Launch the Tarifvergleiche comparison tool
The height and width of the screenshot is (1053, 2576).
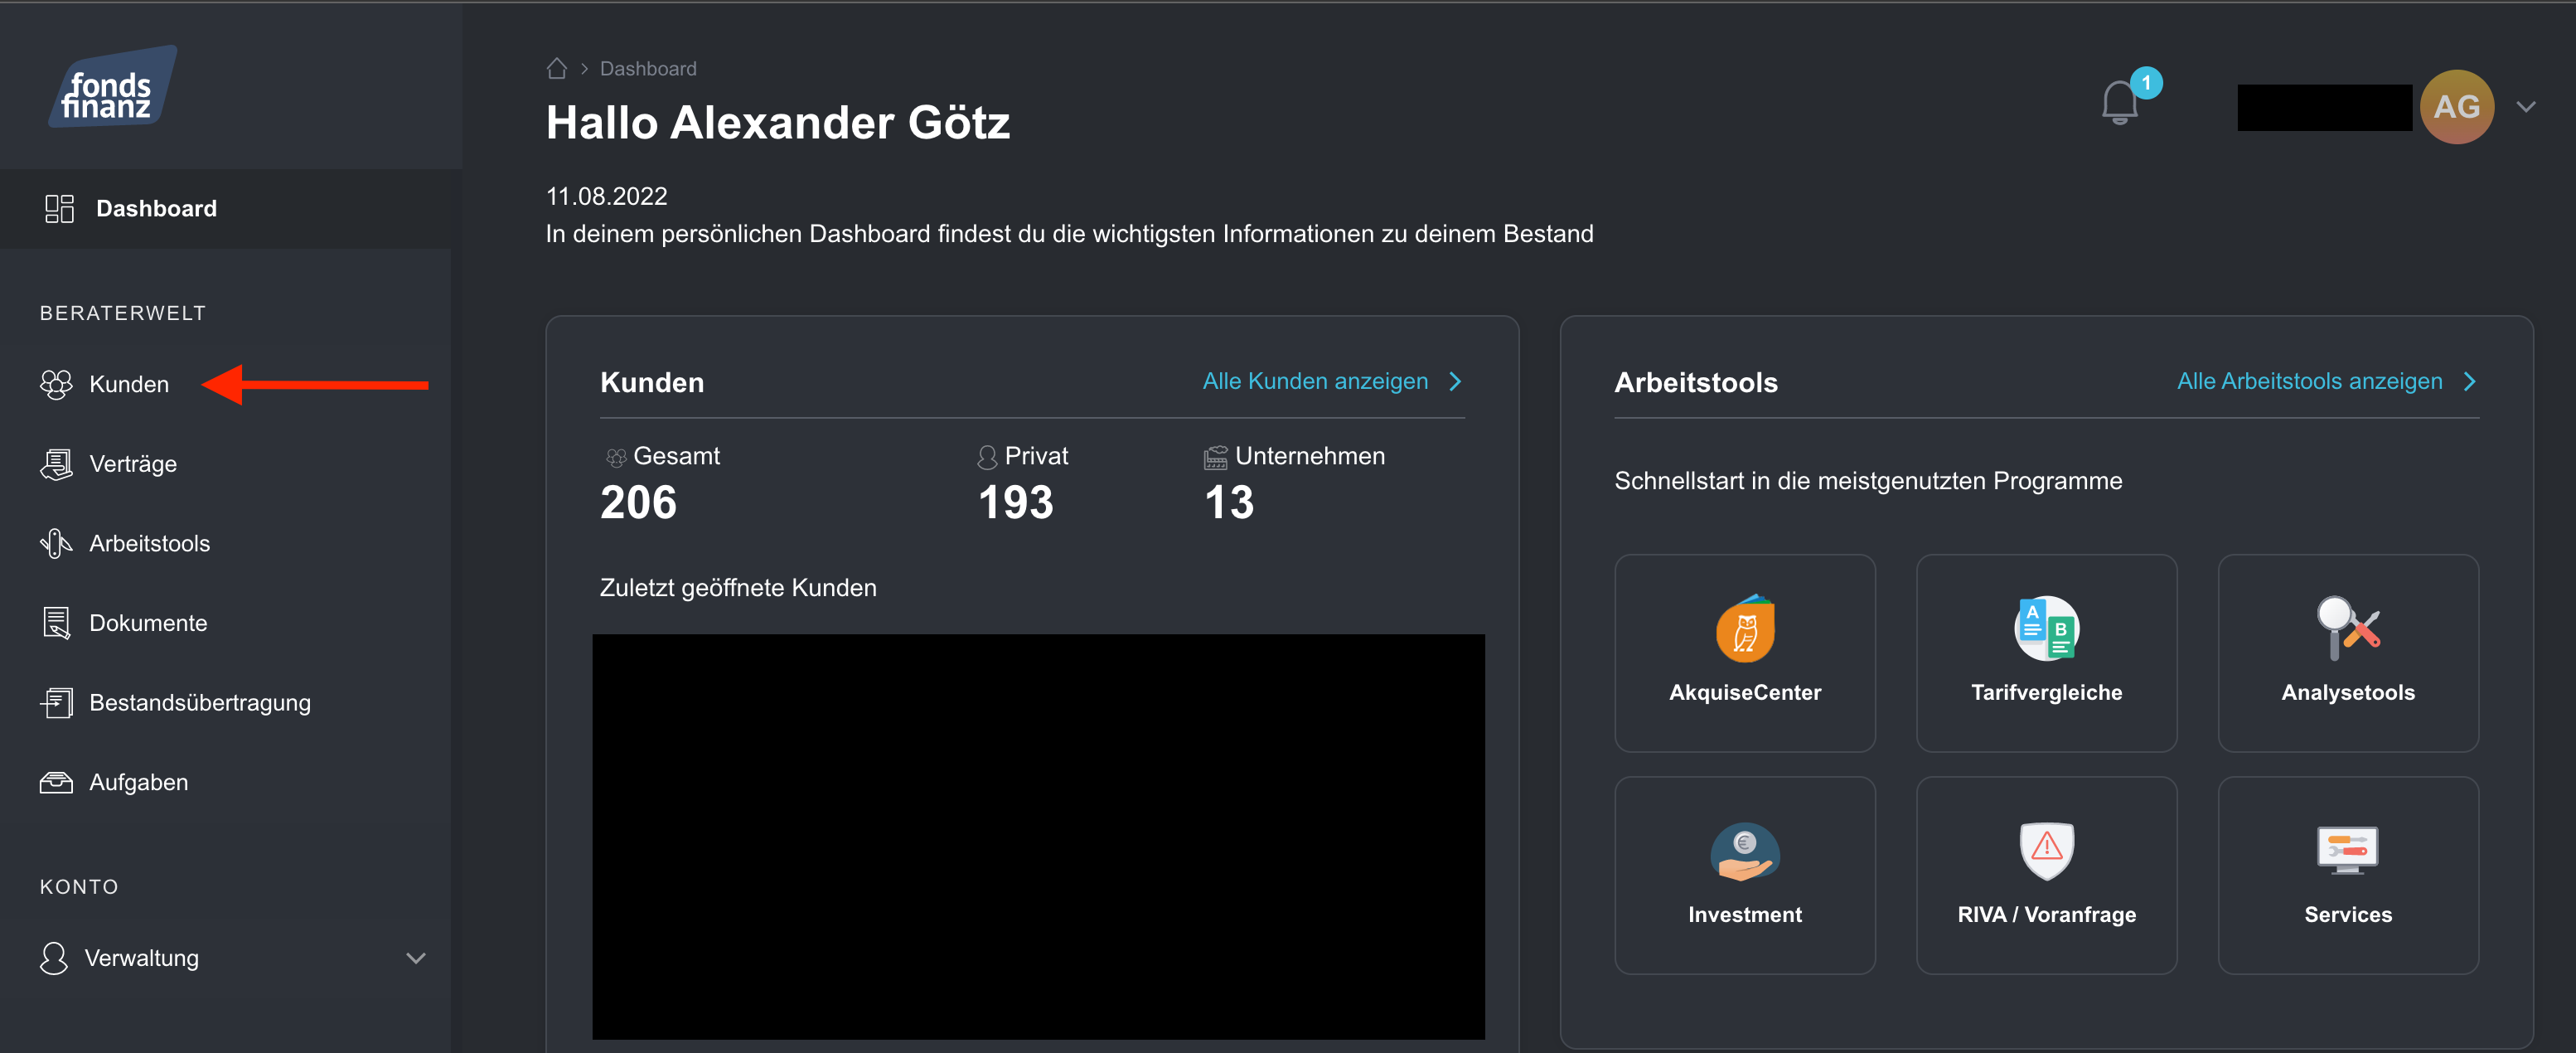tap(2046, 652)
